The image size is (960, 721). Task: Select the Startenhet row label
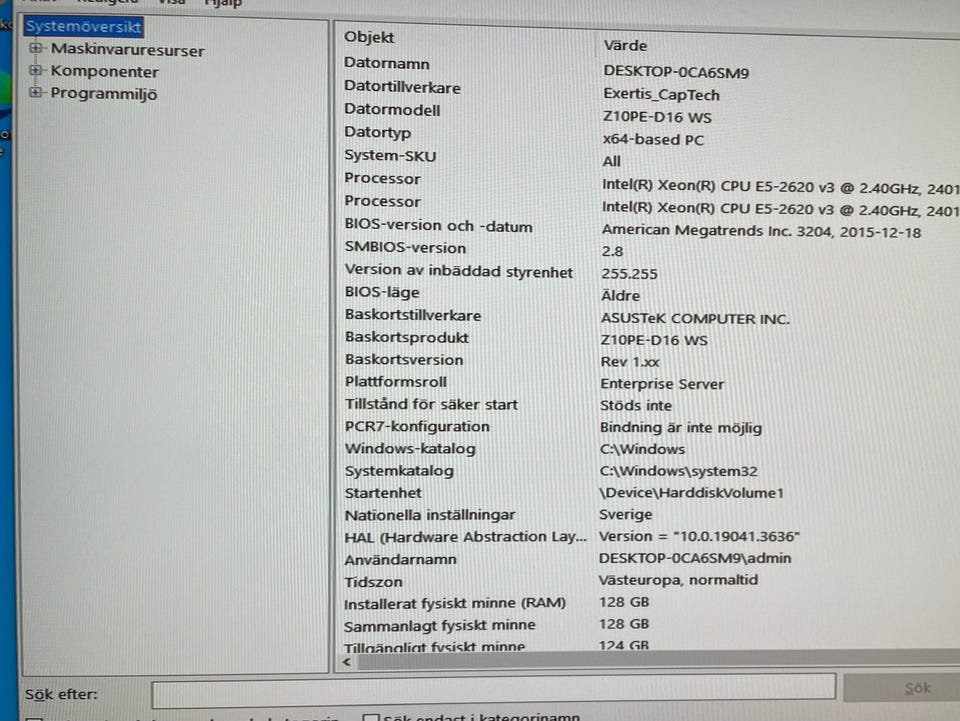(x=383, y=493)
